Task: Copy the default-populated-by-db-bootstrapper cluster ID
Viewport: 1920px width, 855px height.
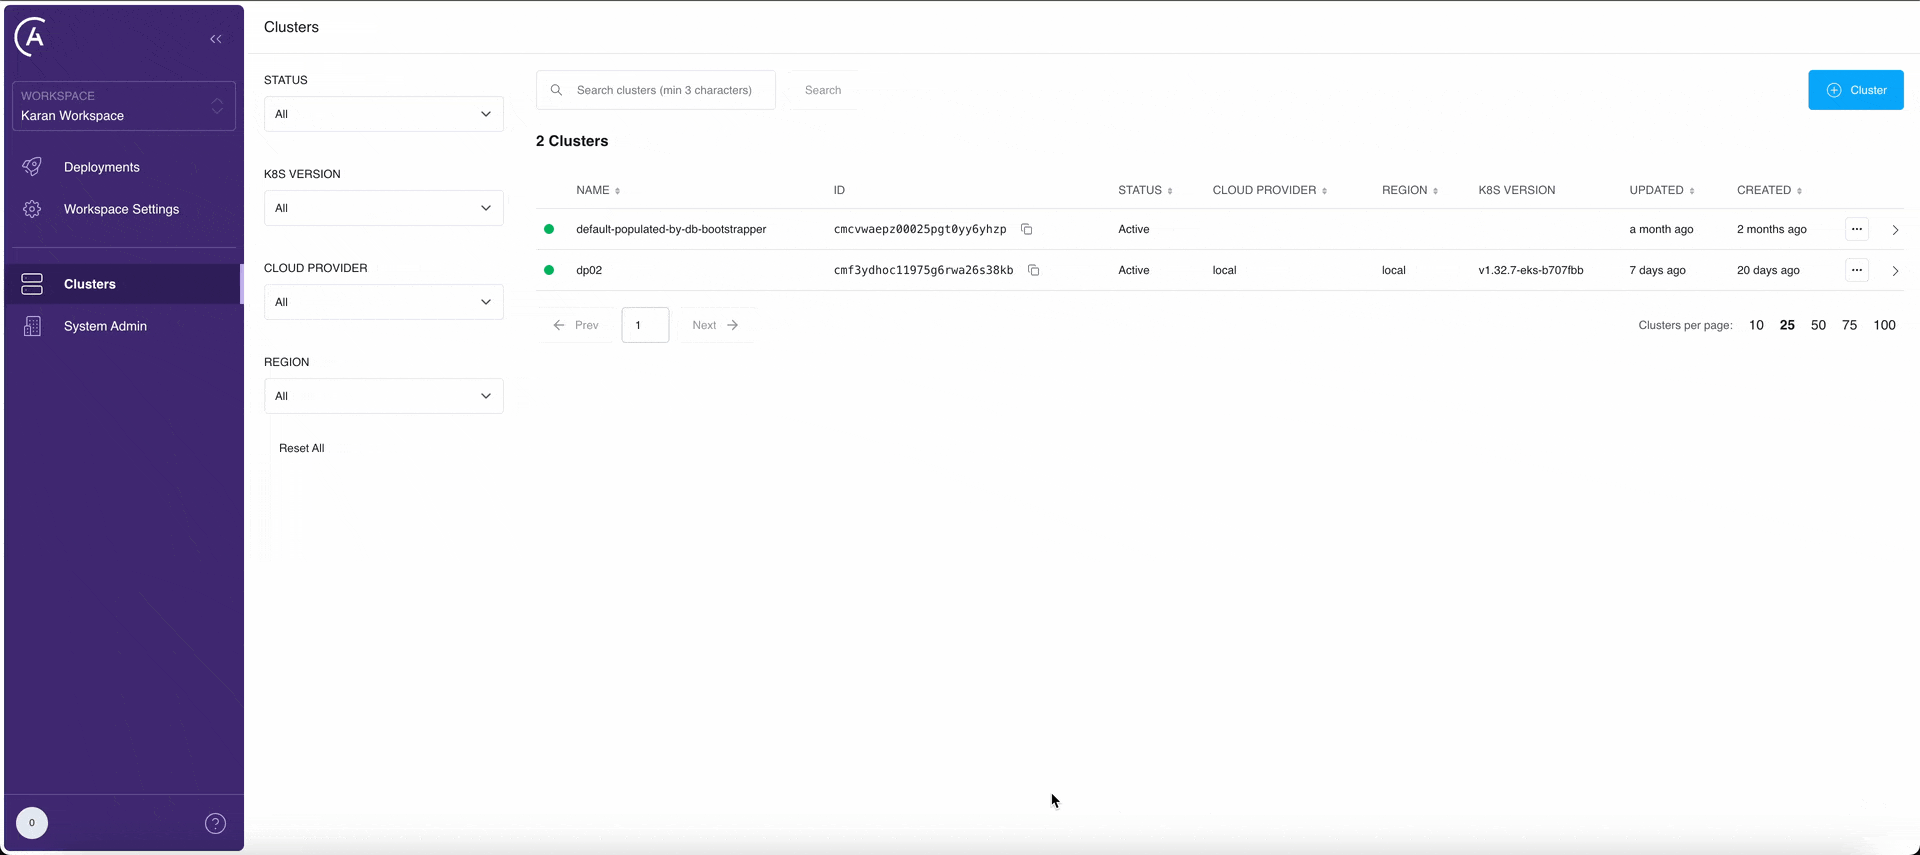Action: pos(1026,229)
